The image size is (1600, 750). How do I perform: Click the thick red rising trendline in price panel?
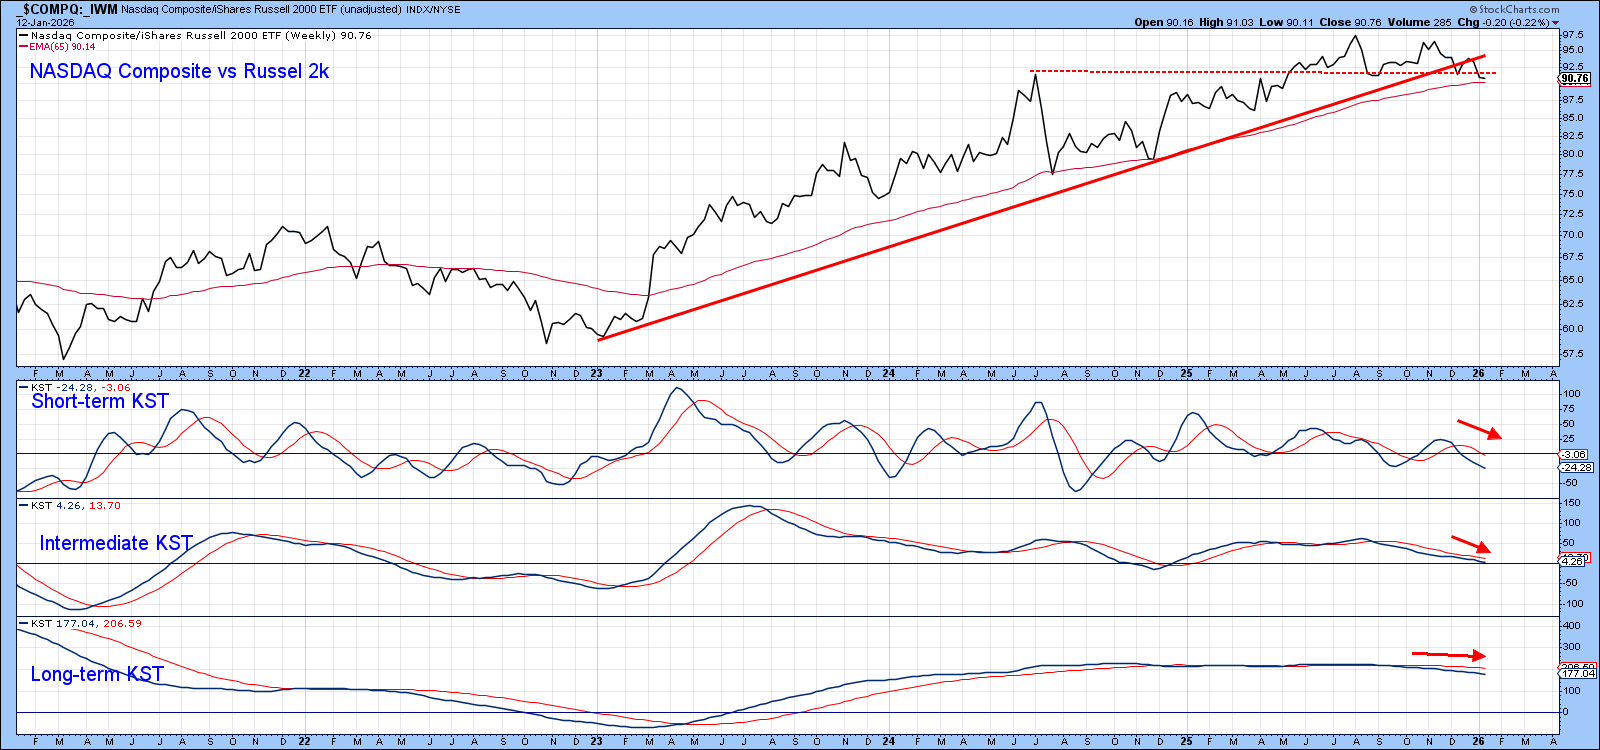(x=1041, y=198)
